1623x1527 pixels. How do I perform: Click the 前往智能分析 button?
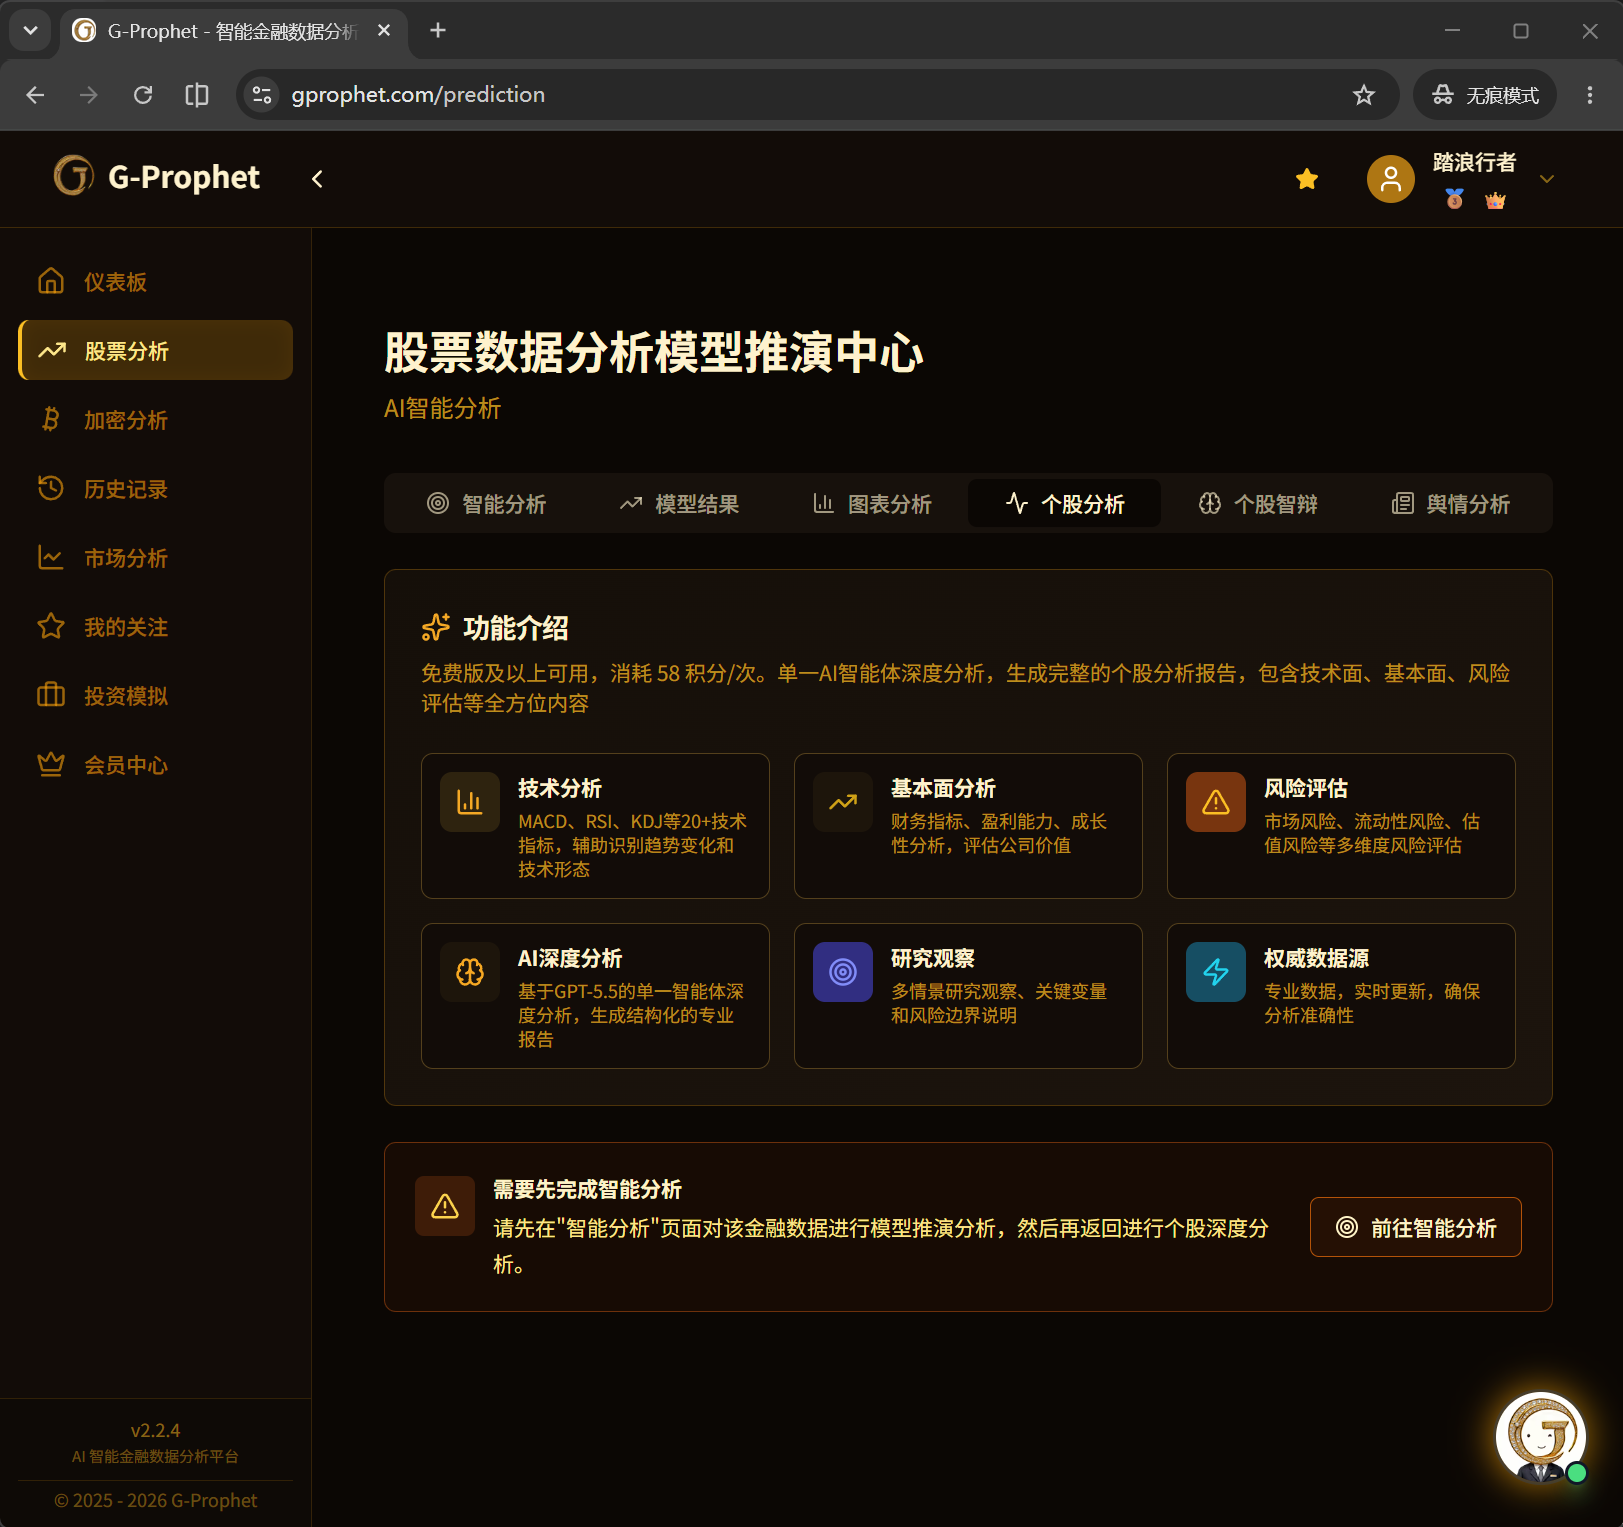click(1415, 1227)
